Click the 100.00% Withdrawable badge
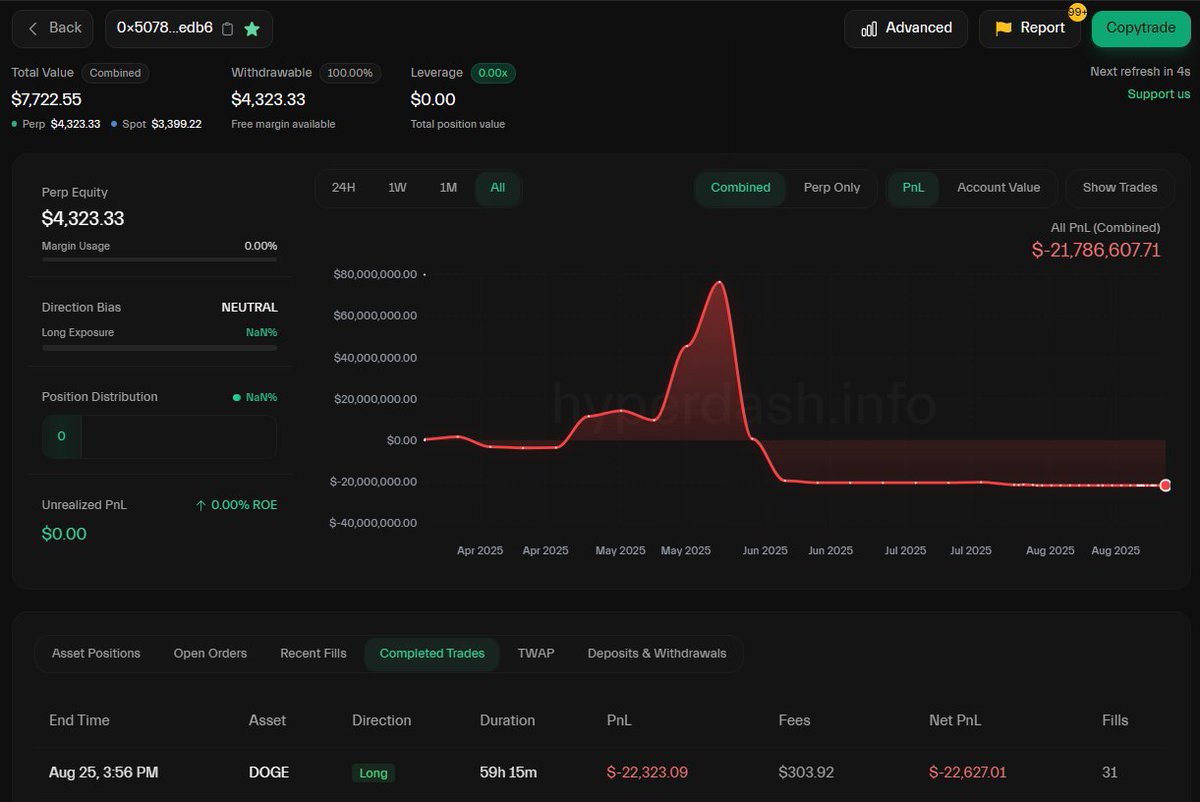Viewport: 1200px width, 802px height. pos(350,73)
